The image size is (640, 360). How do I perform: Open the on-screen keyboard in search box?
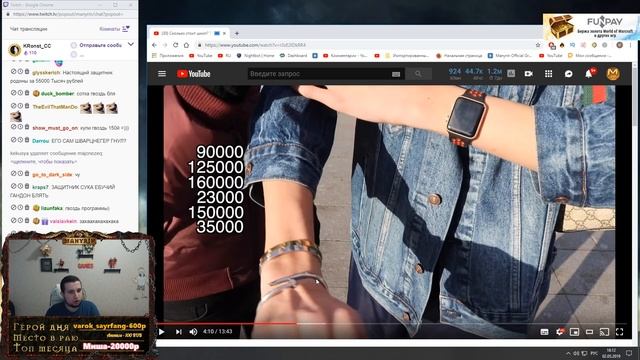tap(396, 74)
